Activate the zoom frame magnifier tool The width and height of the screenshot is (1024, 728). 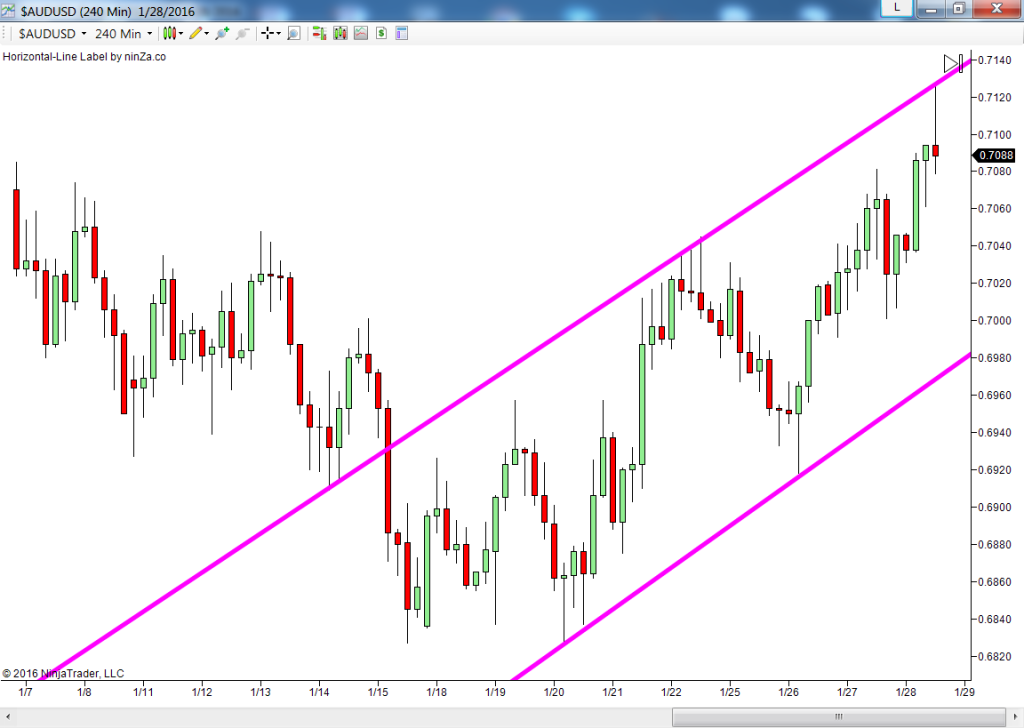click(x=294, y=33)
